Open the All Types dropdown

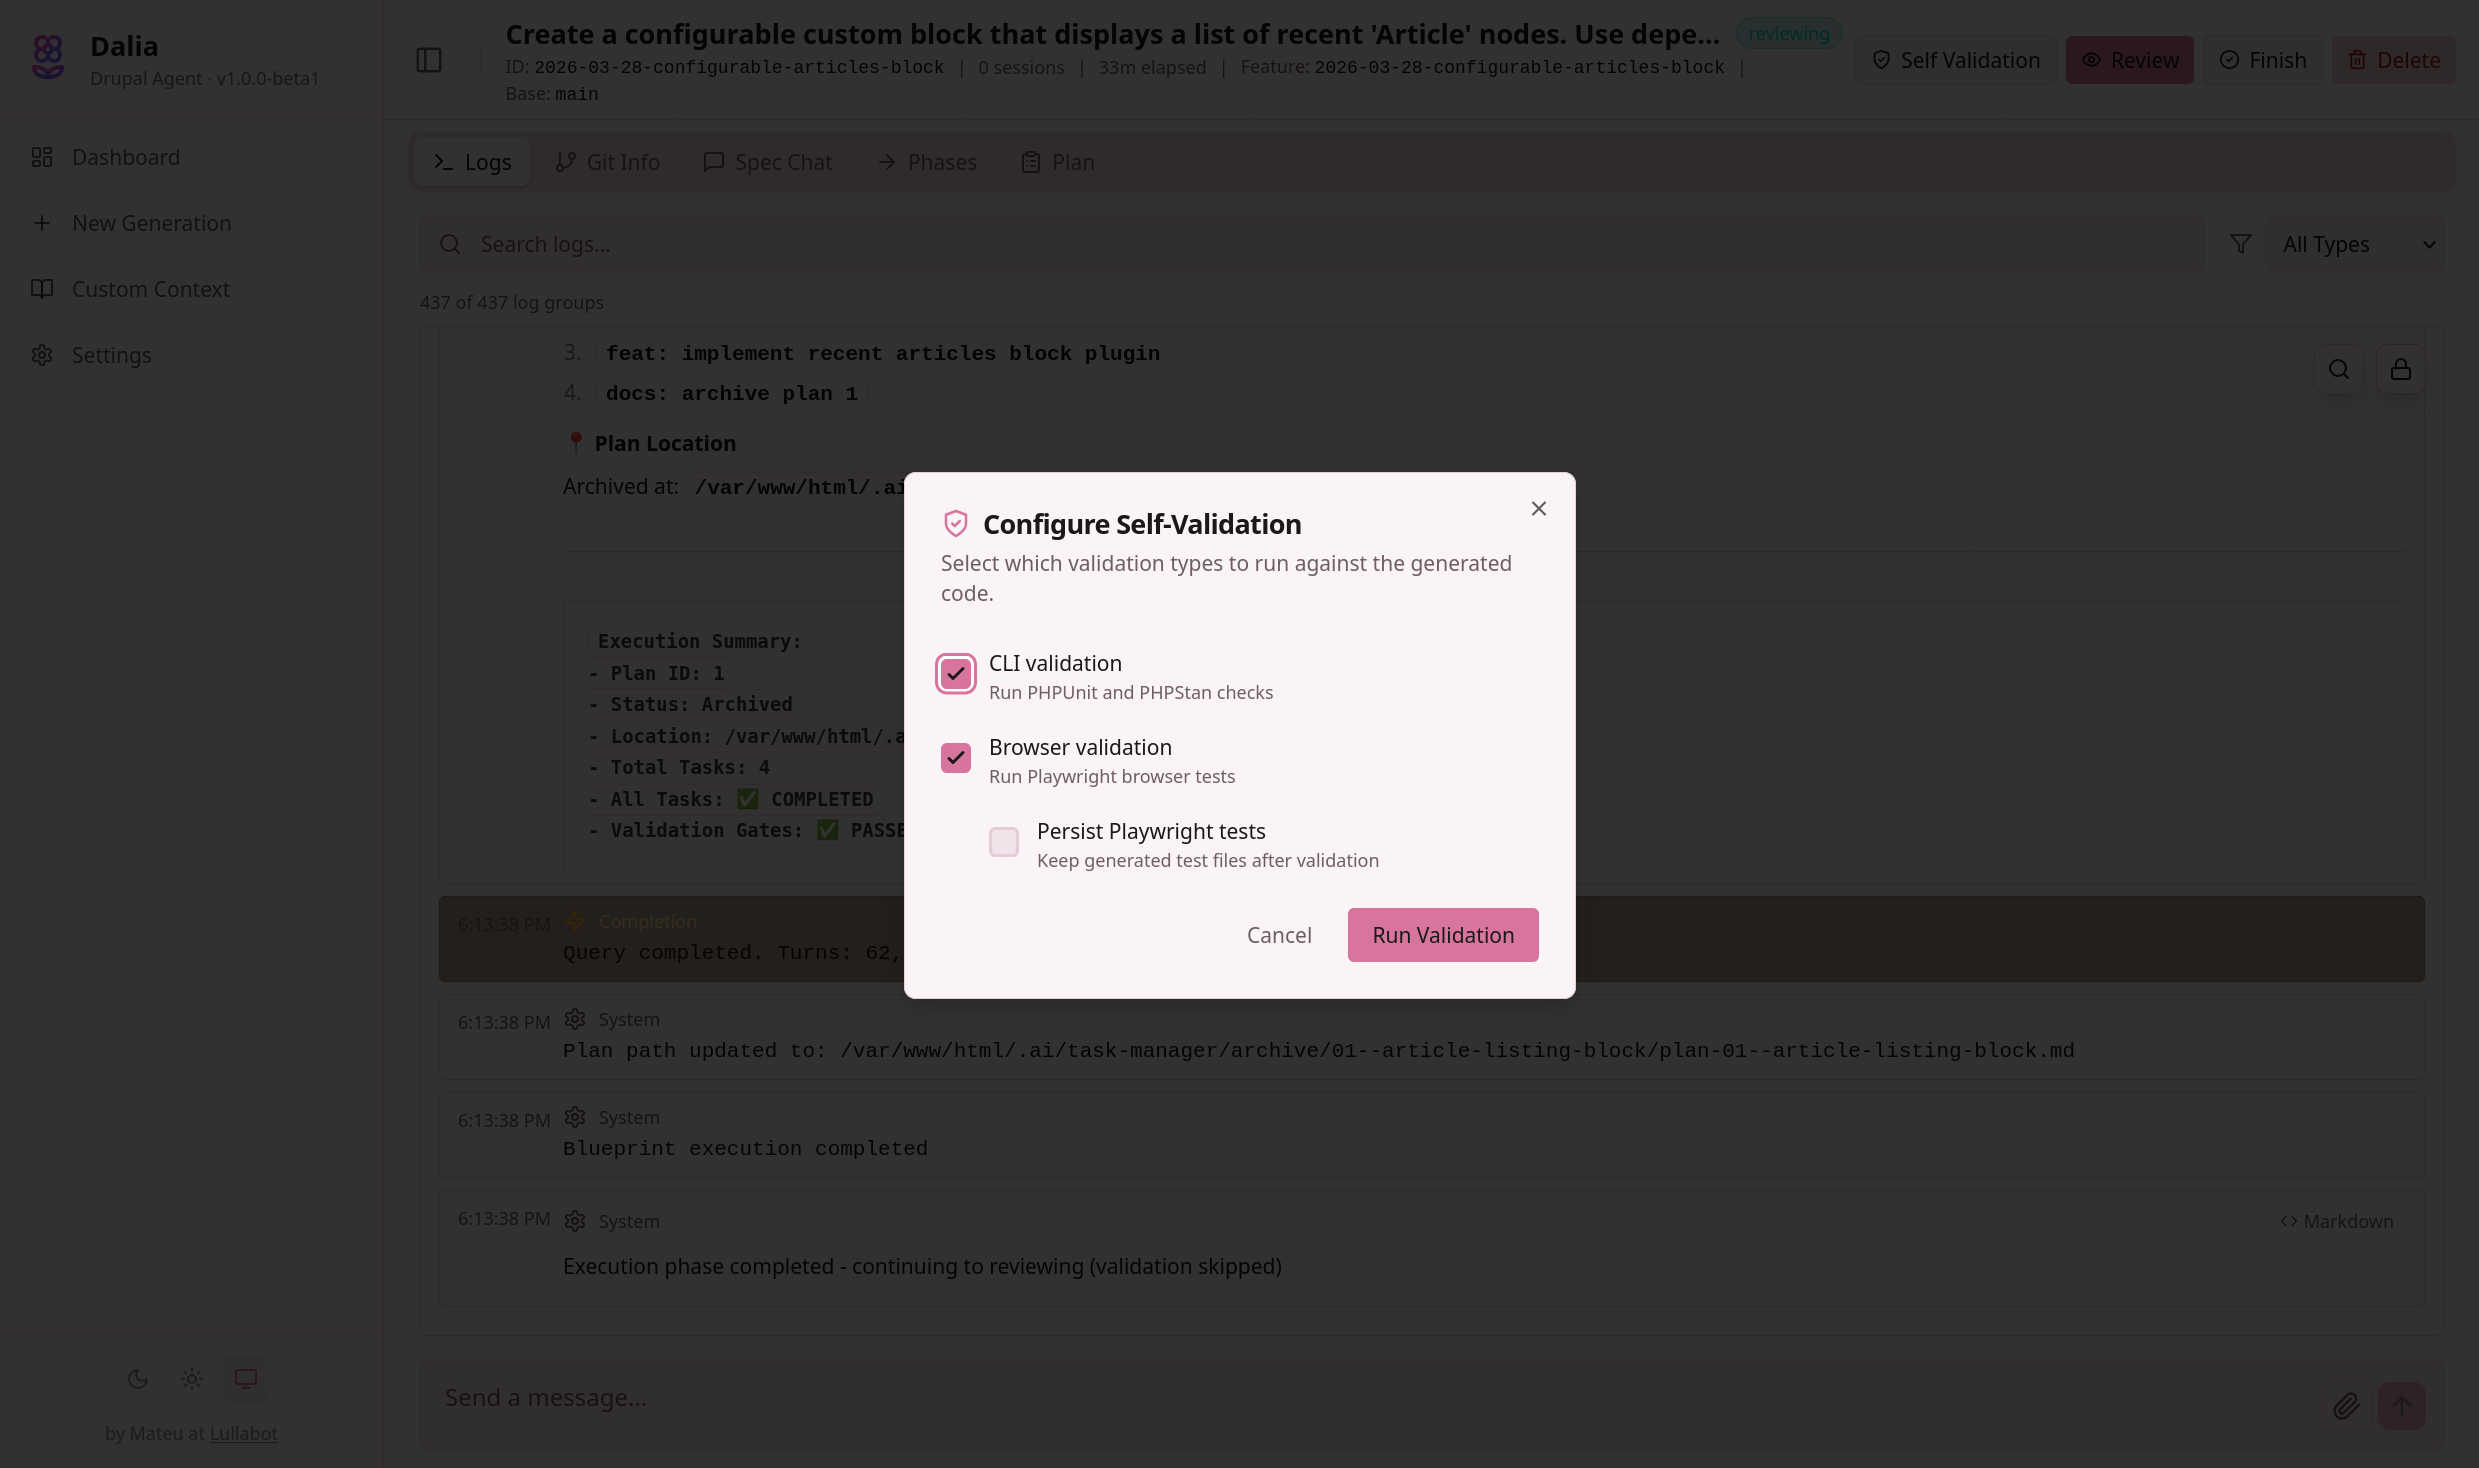coord(2354,244)
